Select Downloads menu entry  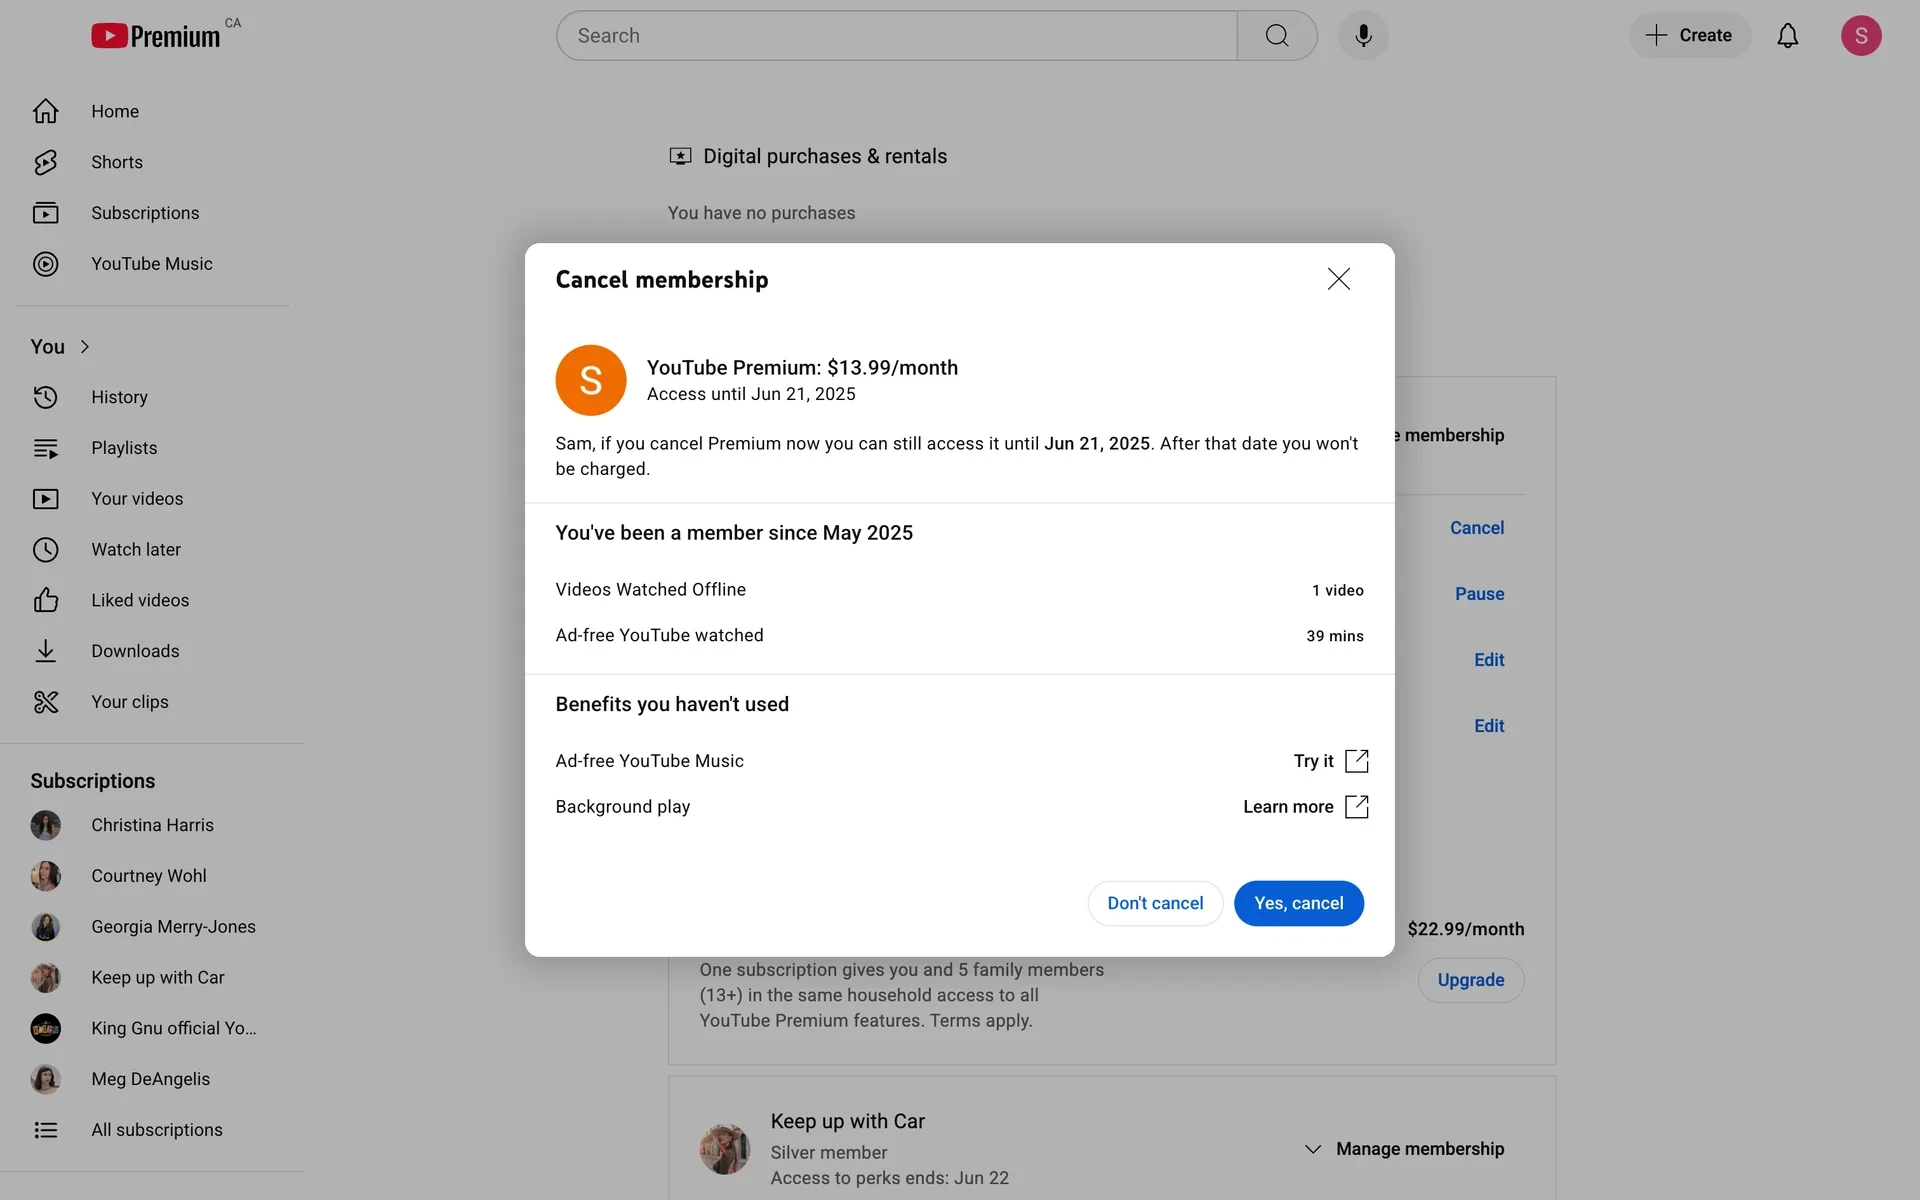coord(152,651)
